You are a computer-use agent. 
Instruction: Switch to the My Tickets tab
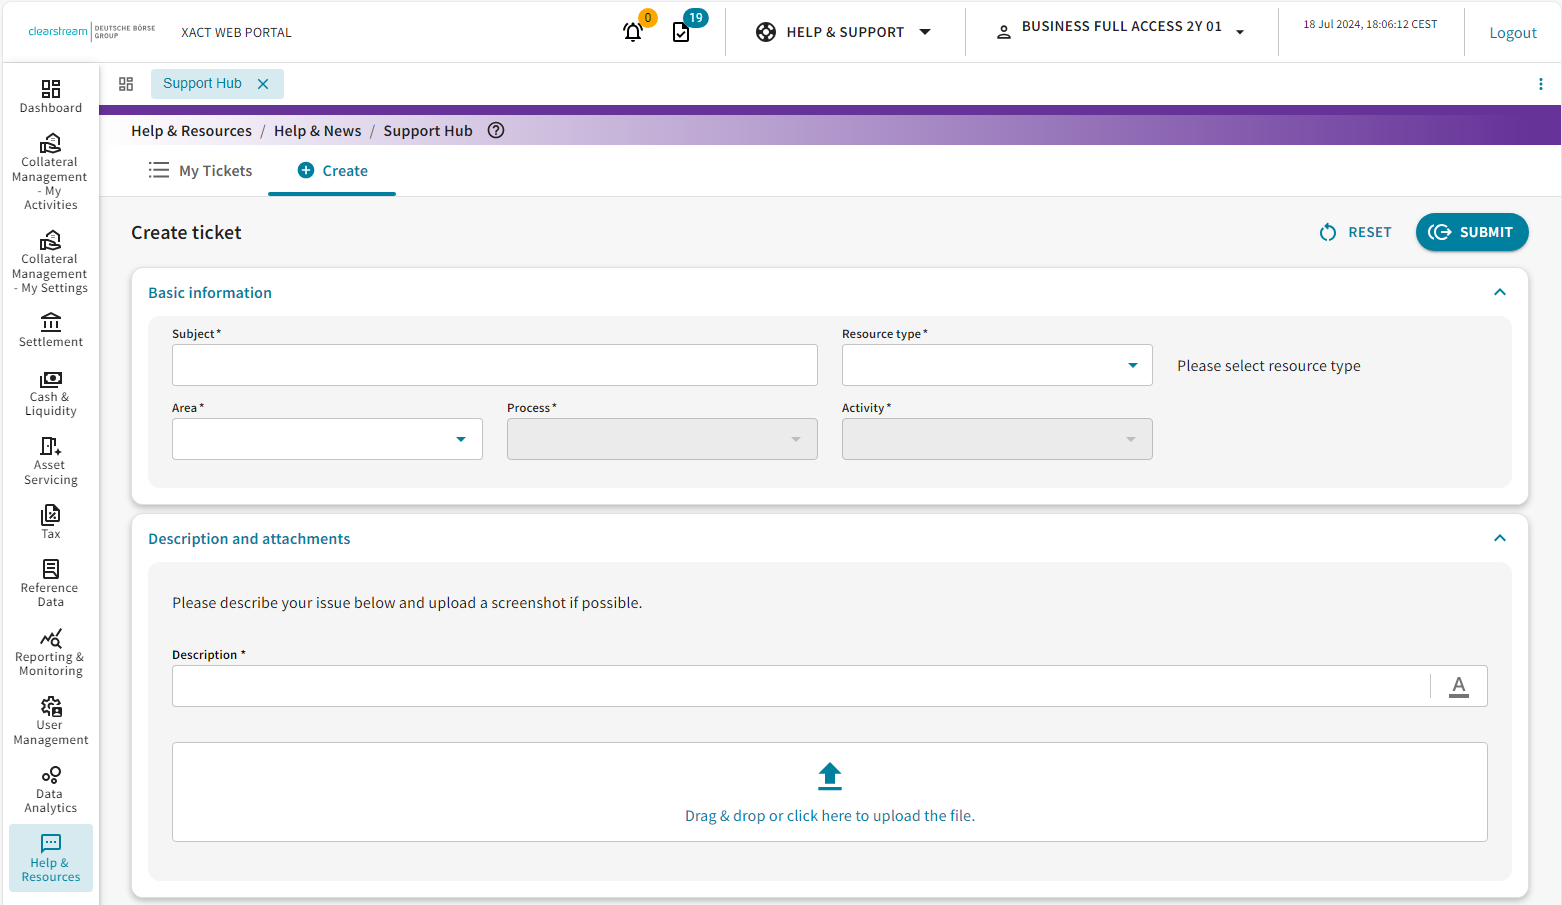[x=200, y=170]
